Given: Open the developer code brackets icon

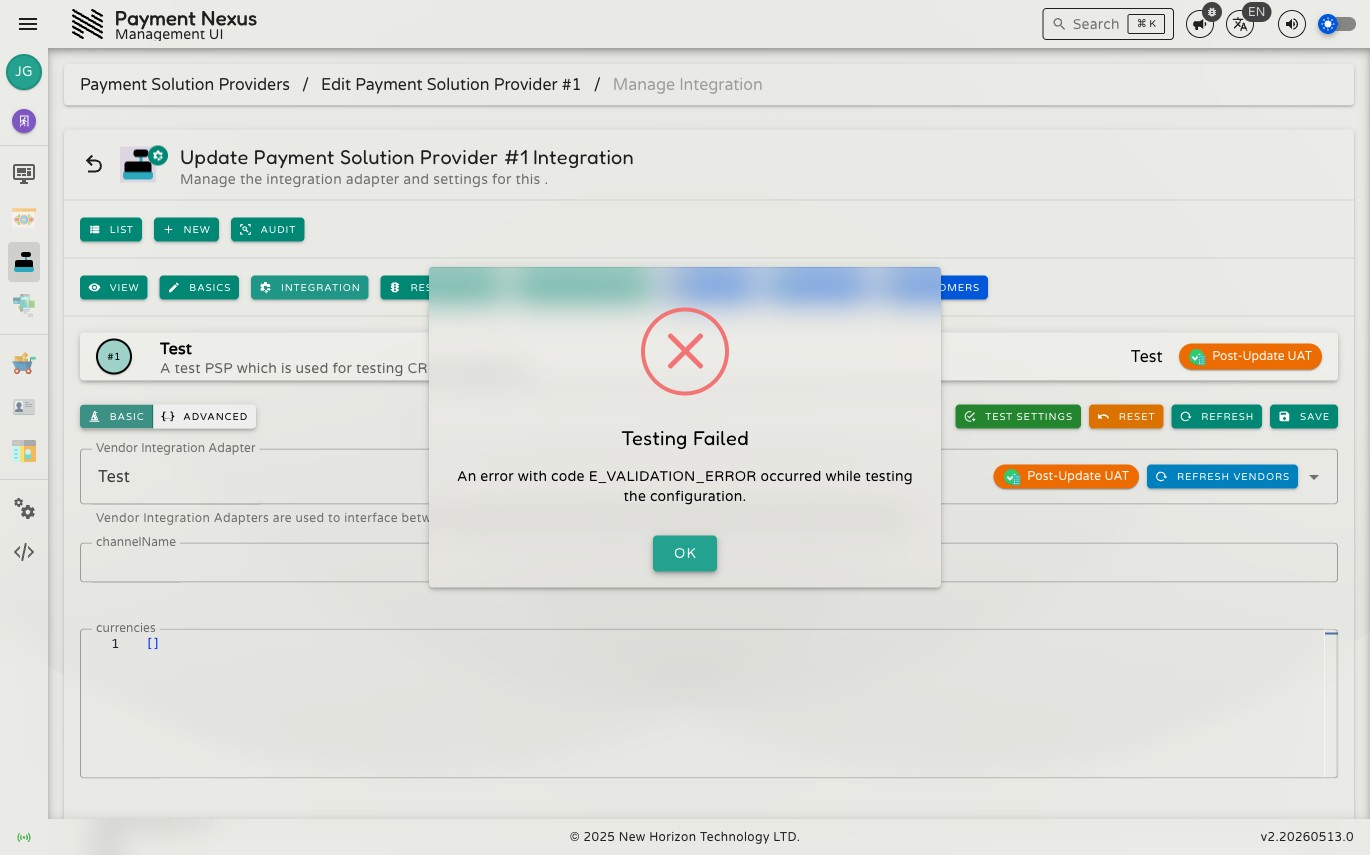Looking at the screenshot, I should click(x=24, y=552).
